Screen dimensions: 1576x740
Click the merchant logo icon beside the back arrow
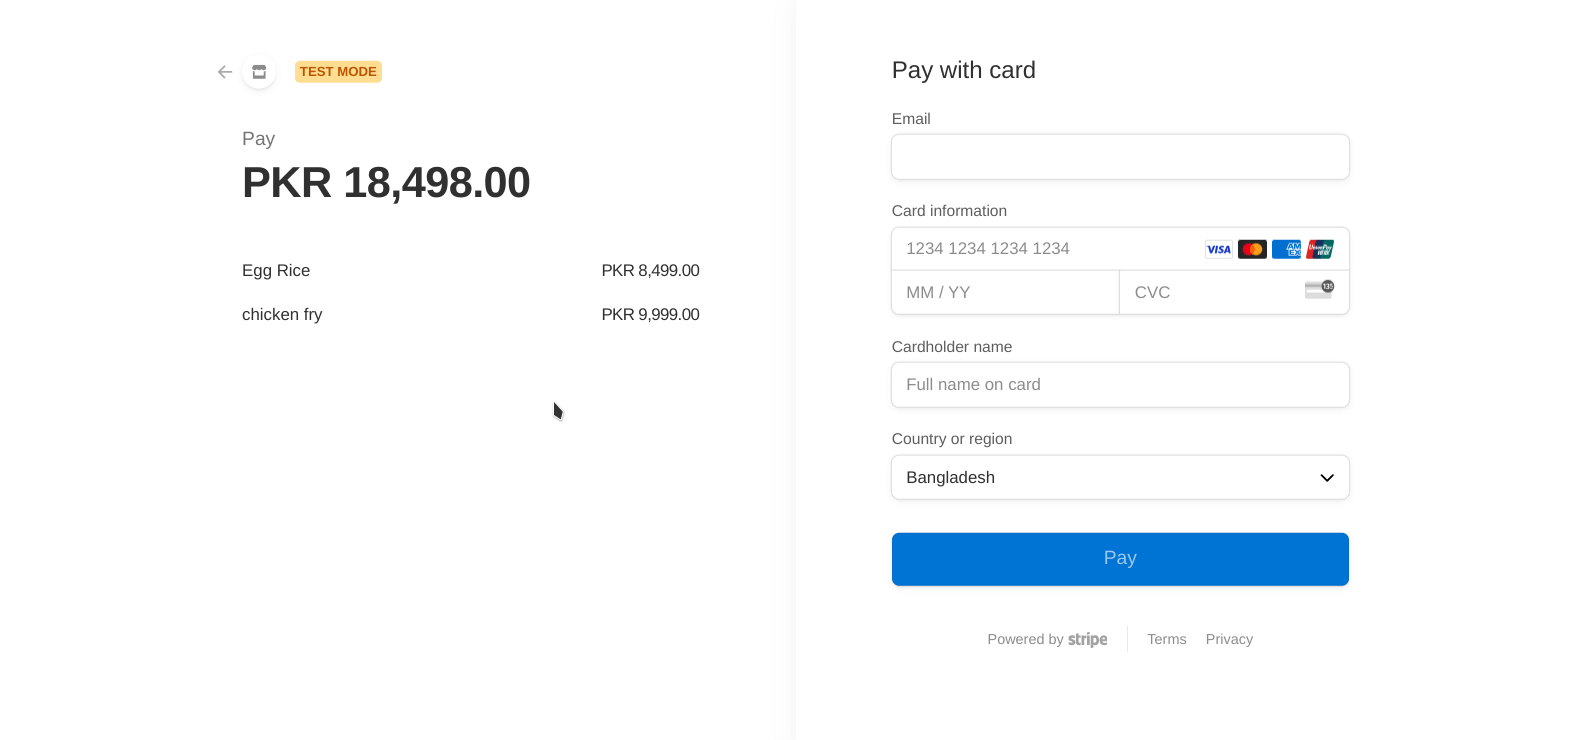coord(258,71)
